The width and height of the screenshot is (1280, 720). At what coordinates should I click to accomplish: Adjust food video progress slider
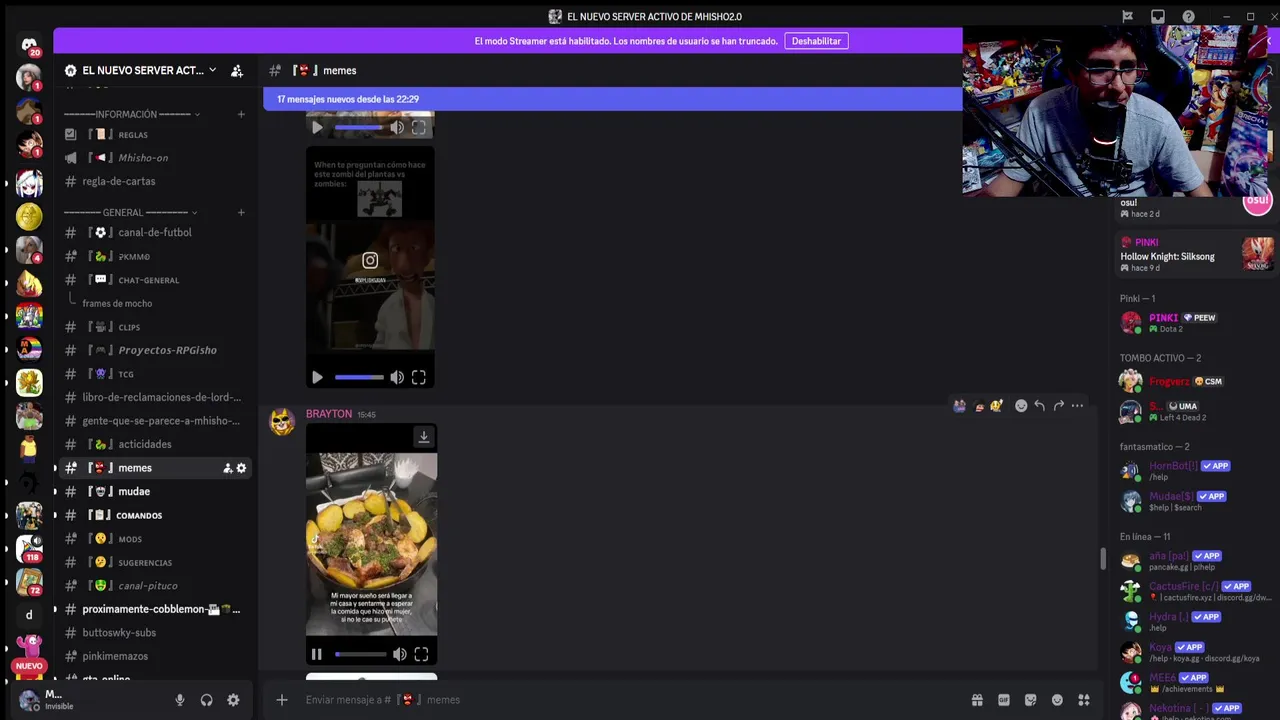(360, 654)
